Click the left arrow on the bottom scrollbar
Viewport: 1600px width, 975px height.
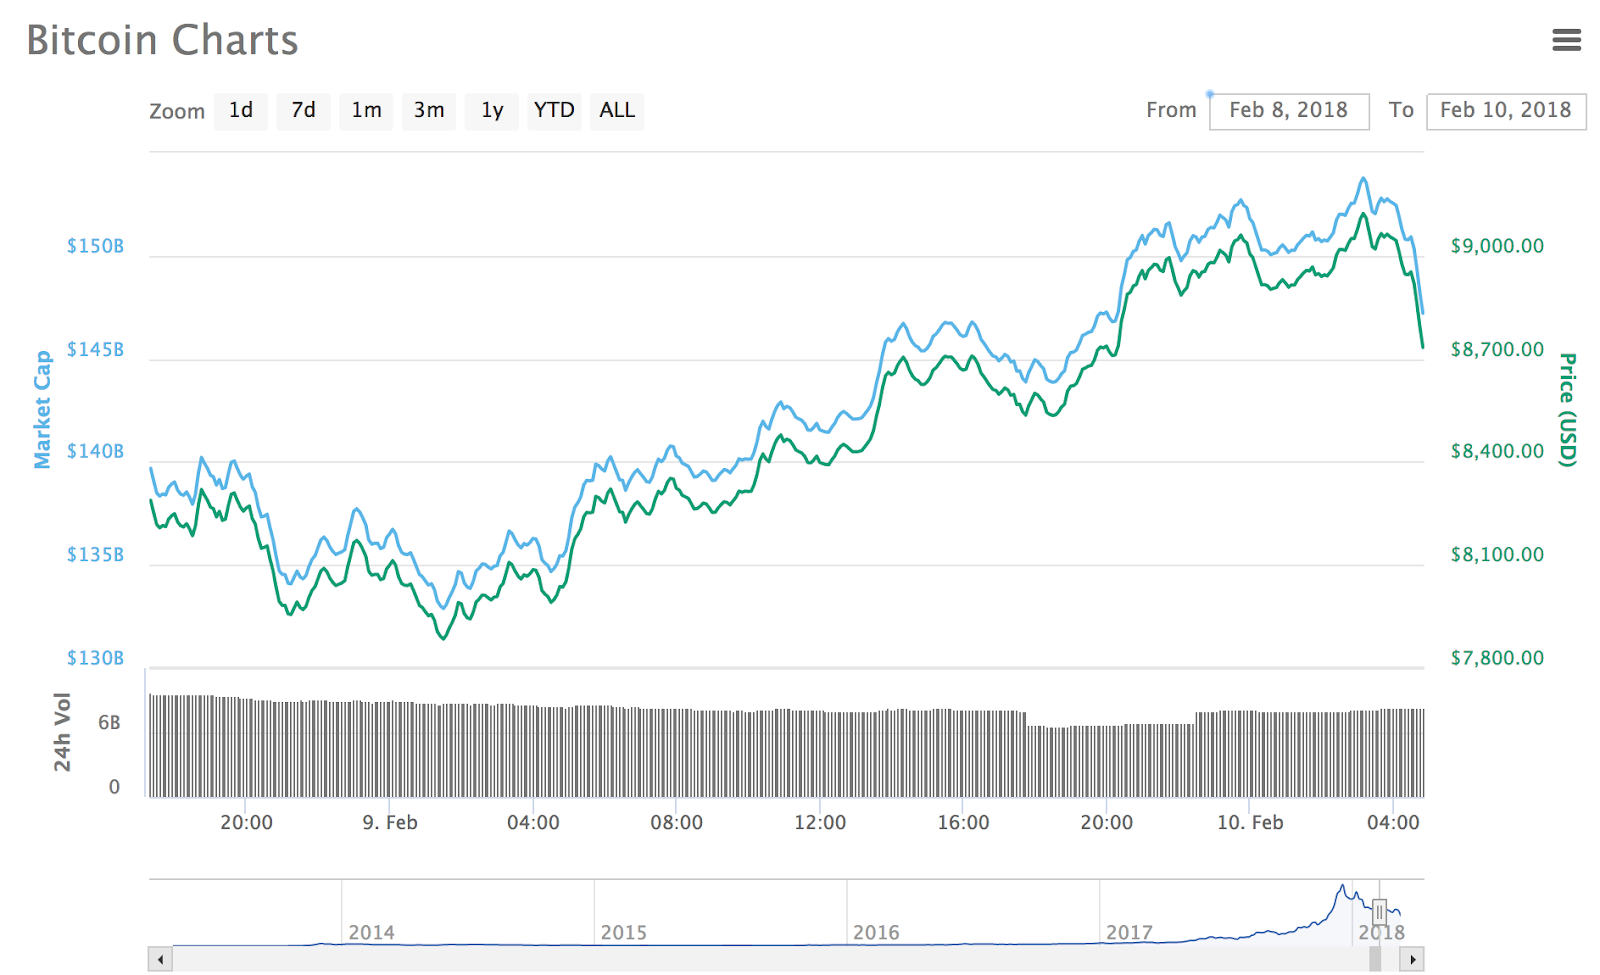[x=159, y=959]
